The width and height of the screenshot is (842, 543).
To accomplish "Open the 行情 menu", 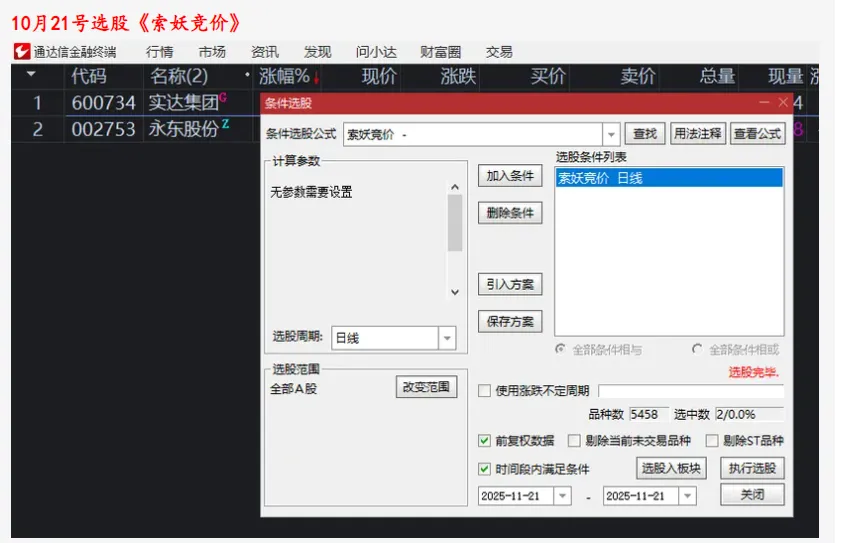I will coord(159,52).
